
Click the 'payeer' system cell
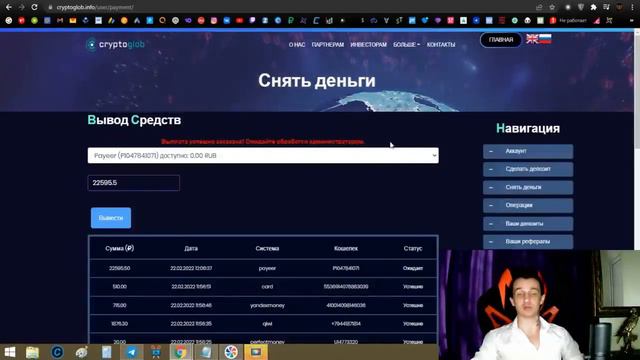click(x=267, y=268)
